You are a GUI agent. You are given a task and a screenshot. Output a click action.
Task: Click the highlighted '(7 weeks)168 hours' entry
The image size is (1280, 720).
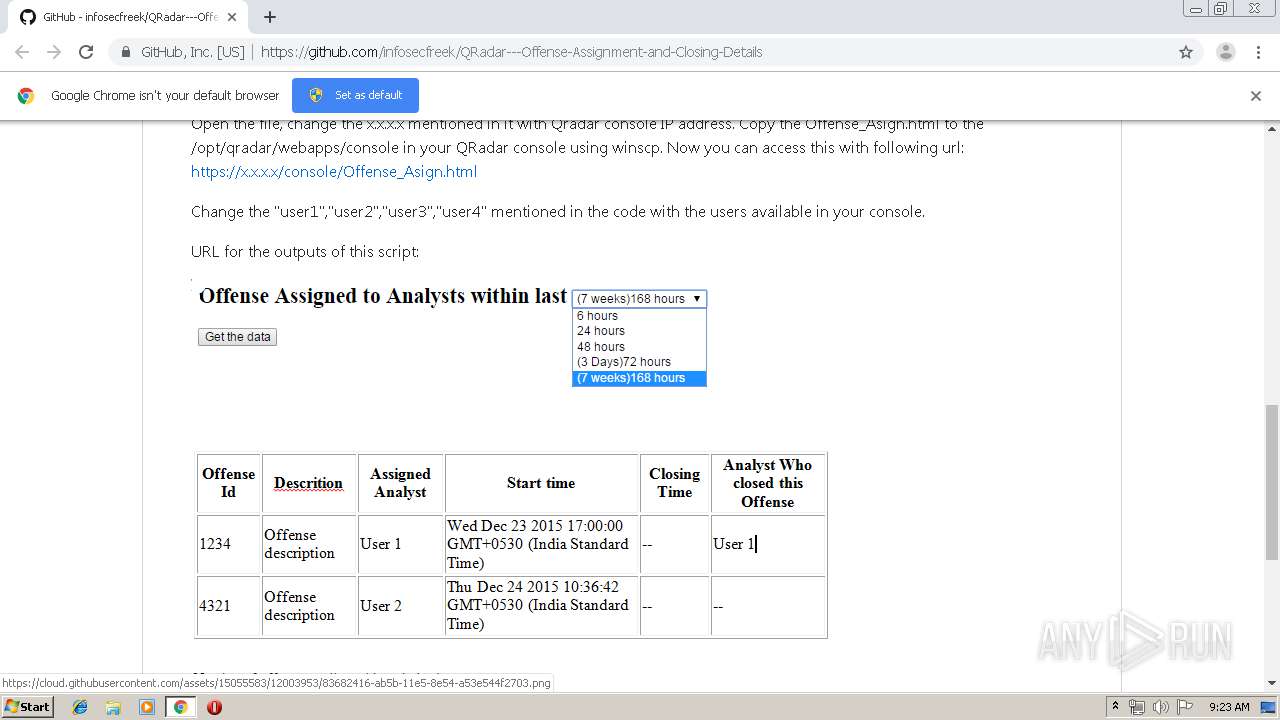pyautogui.click(x=639, y=378)
